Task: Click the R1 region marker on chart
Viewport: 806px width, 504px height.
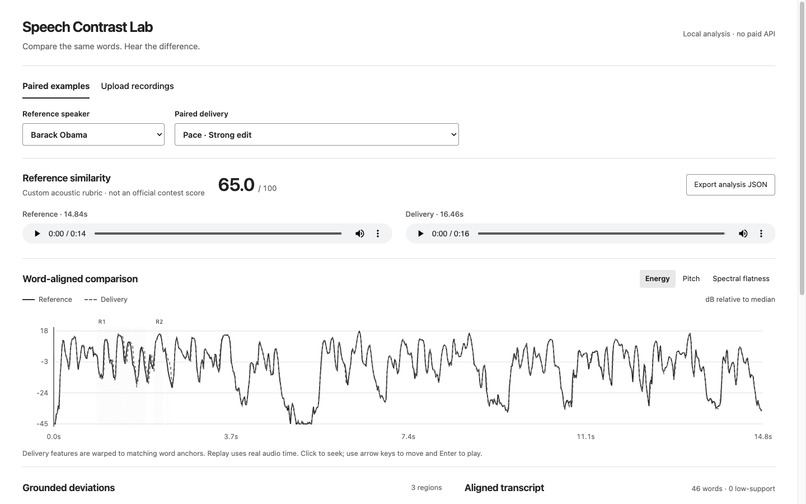Action: tap(102, 322)
